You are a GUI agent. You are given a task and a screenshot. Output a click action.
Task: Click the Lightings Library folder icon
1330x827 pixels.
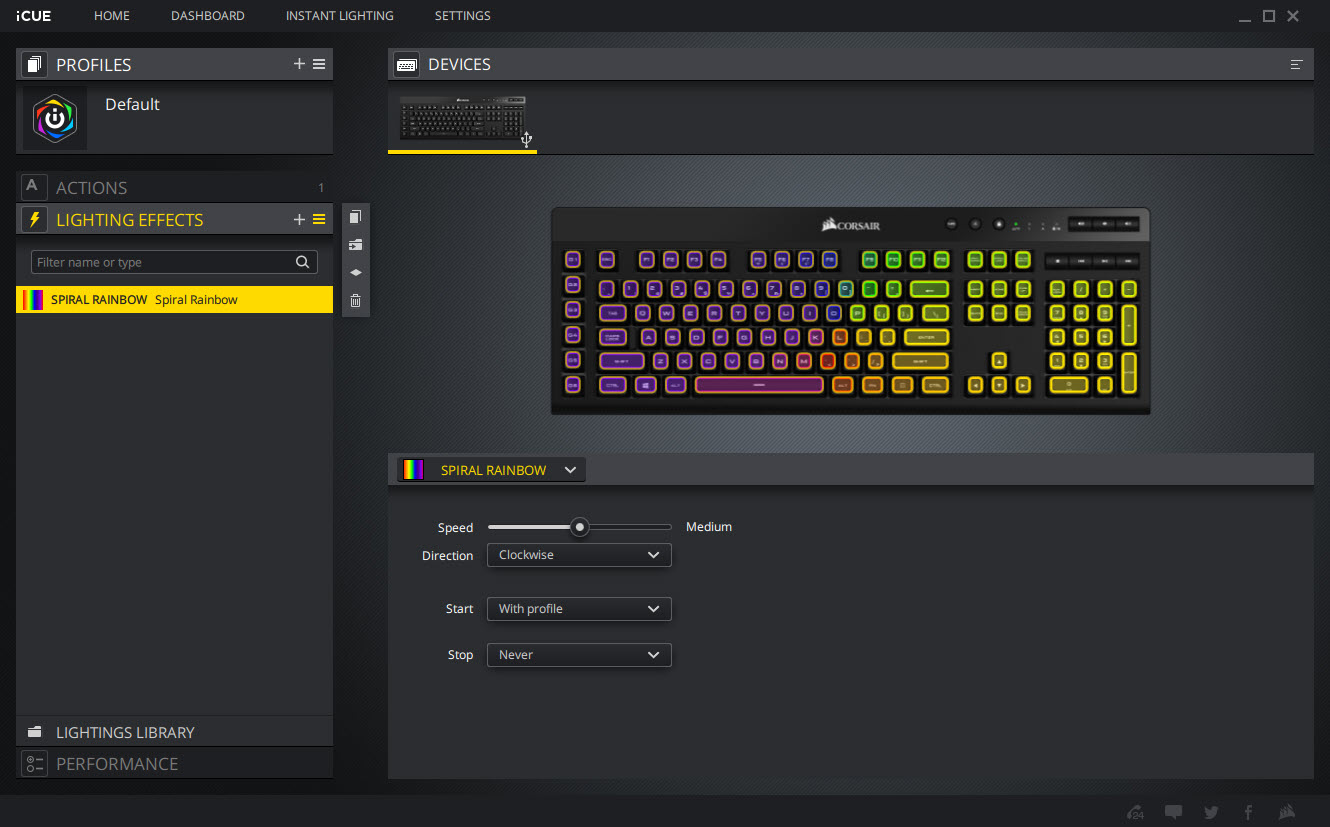tap(35, 732)
